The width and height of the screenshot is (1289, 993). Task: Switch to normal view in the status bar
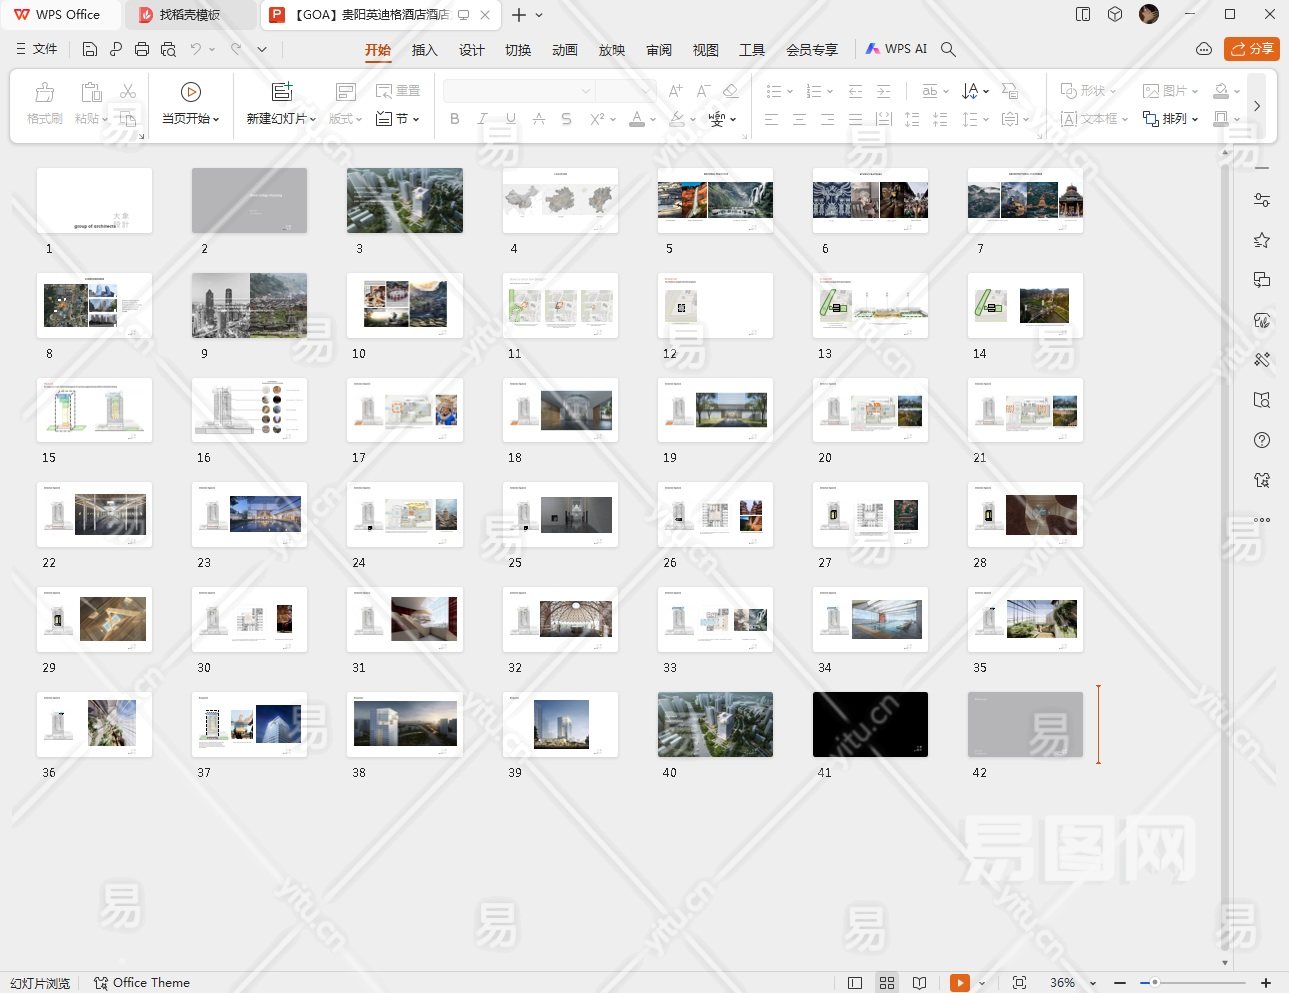[855, 983]
